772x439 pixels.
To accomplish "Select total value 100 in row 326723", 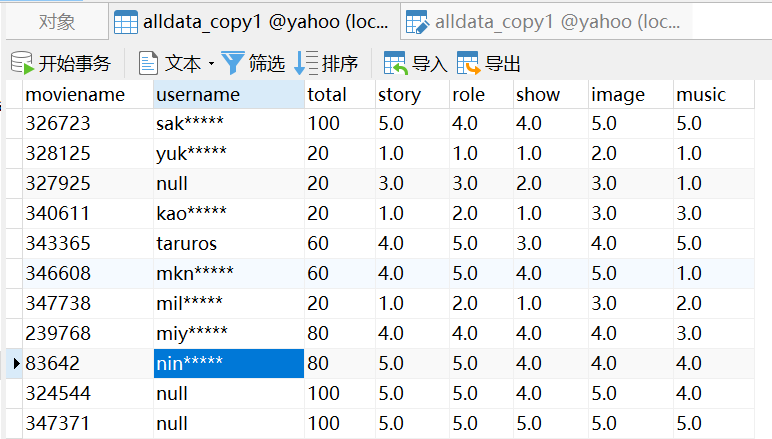I will 340,124.
